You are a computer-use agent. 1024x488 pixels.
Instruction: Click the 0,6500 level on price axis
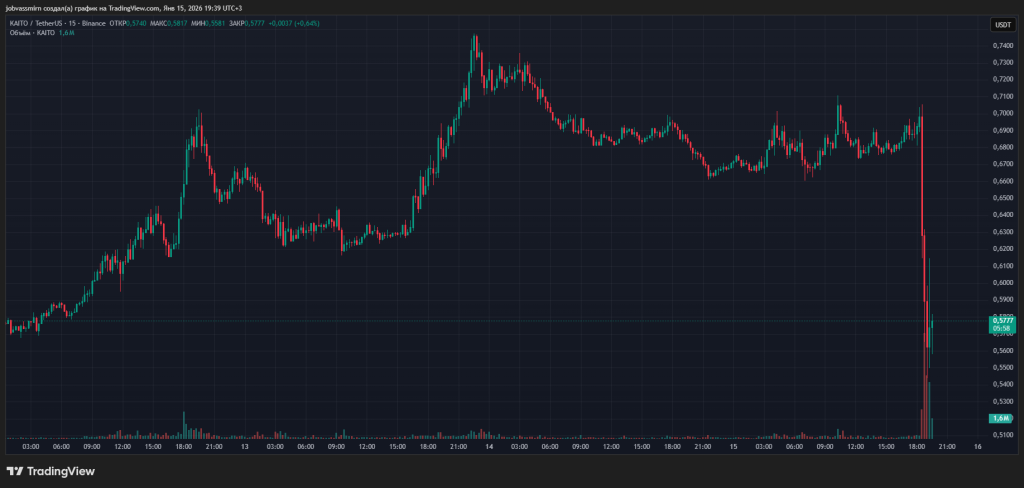pos(1001,198)
